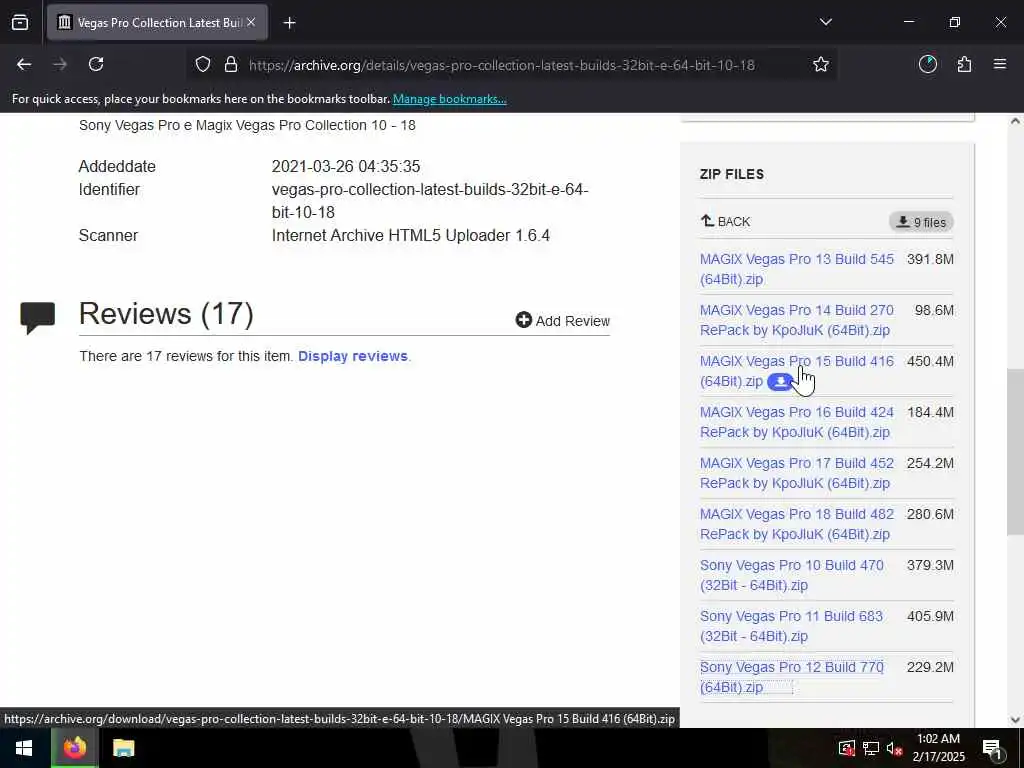Click the archive.org URL address field

(x=502, y=65)
